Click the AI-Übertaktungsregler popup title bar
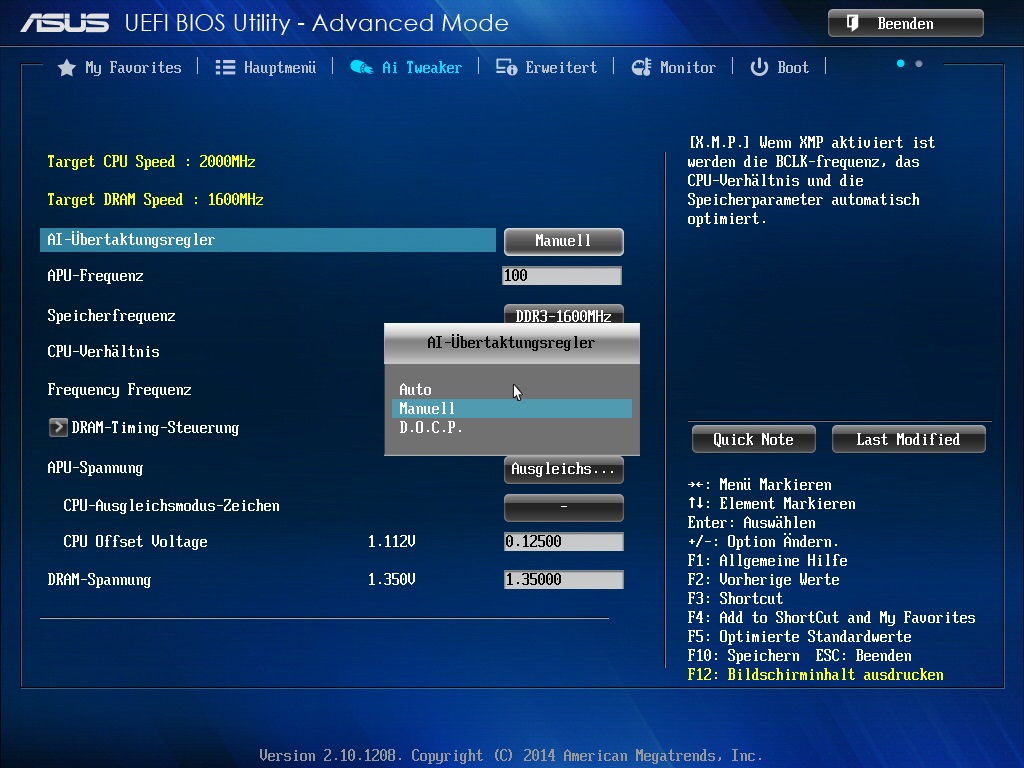 511,344
